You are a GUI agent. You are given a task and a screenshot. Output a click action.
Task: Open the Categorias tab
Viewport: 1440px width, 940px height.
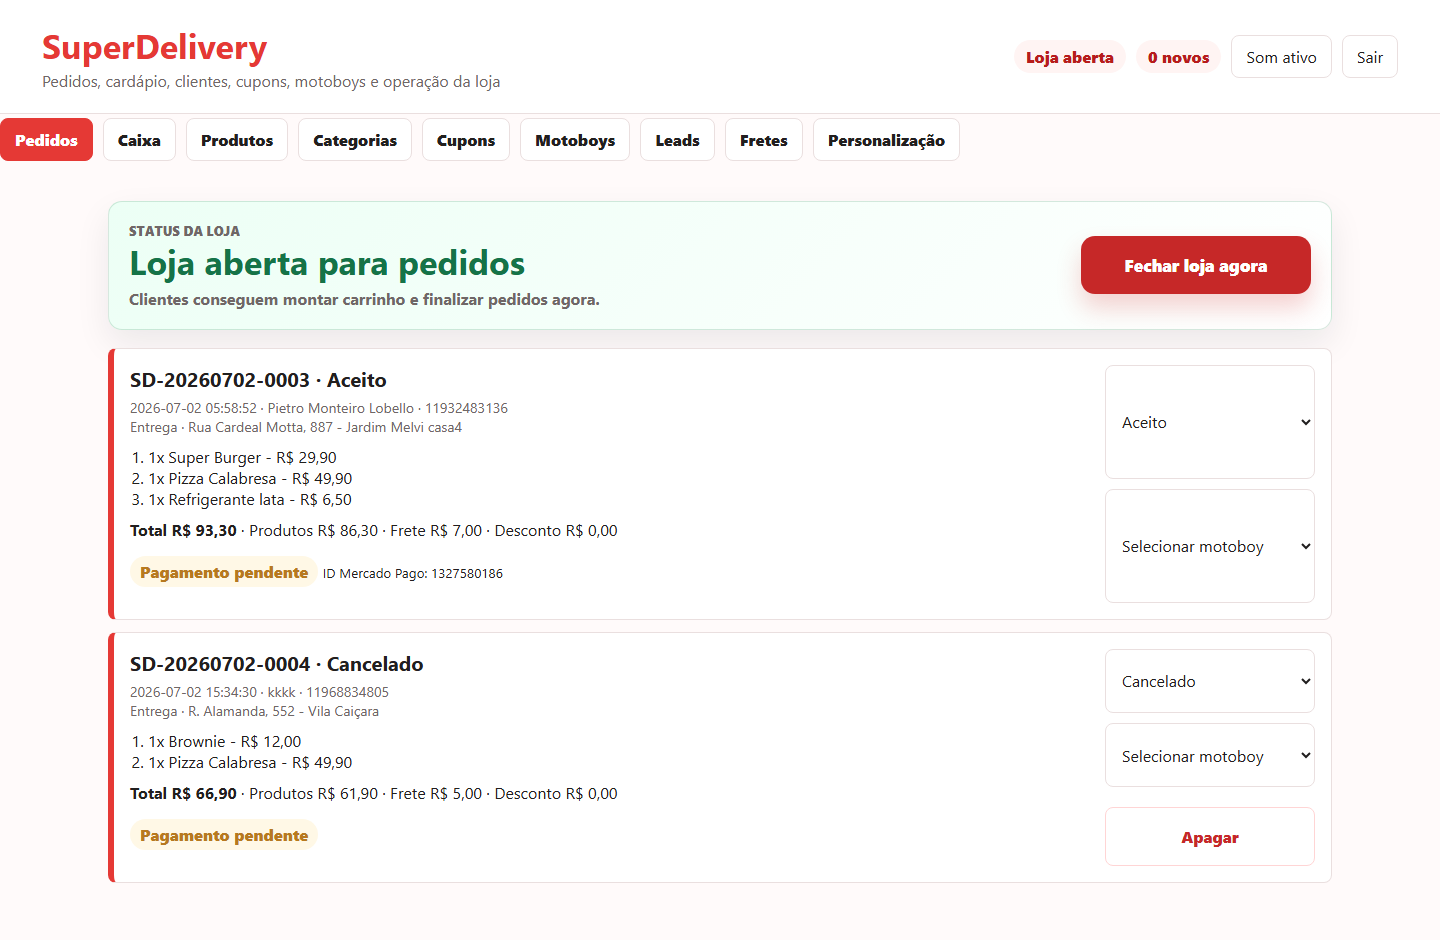click(355, 140)
